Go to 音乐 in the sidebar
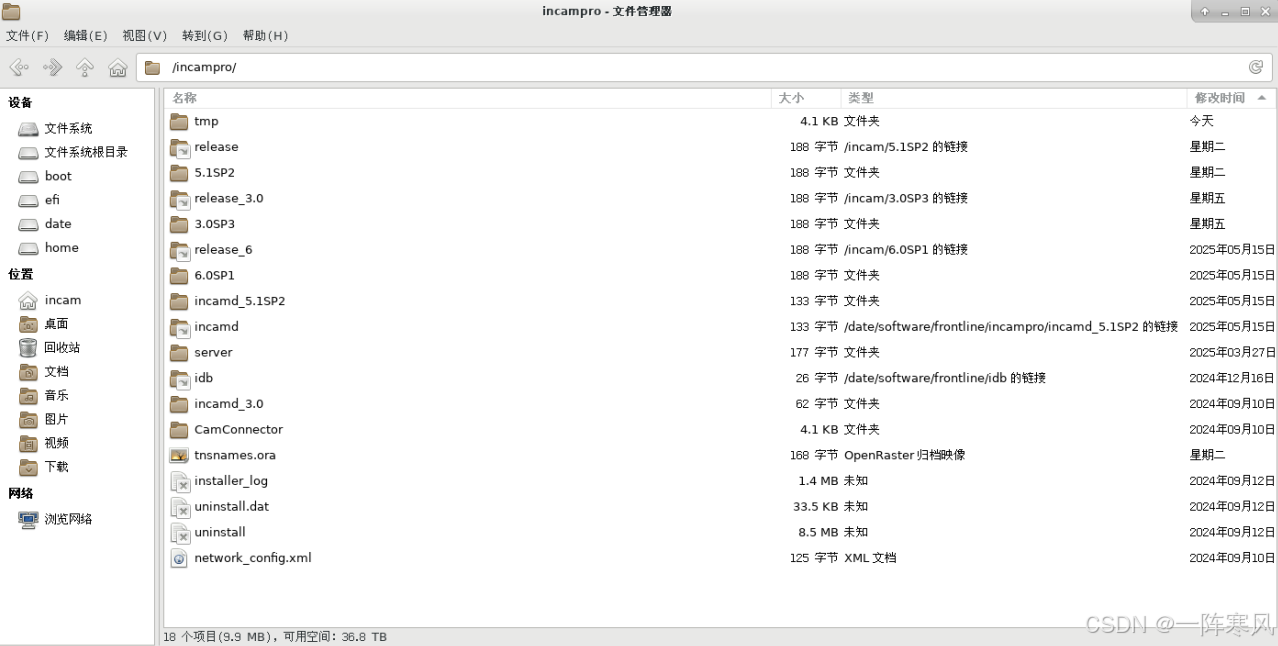The width and height of the screenshot is (1278, 646). (56, 396)
